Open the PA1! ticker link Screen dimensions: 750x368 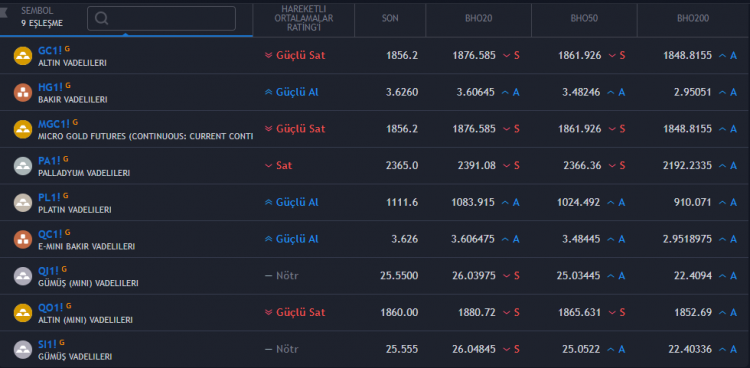(50, 160)
